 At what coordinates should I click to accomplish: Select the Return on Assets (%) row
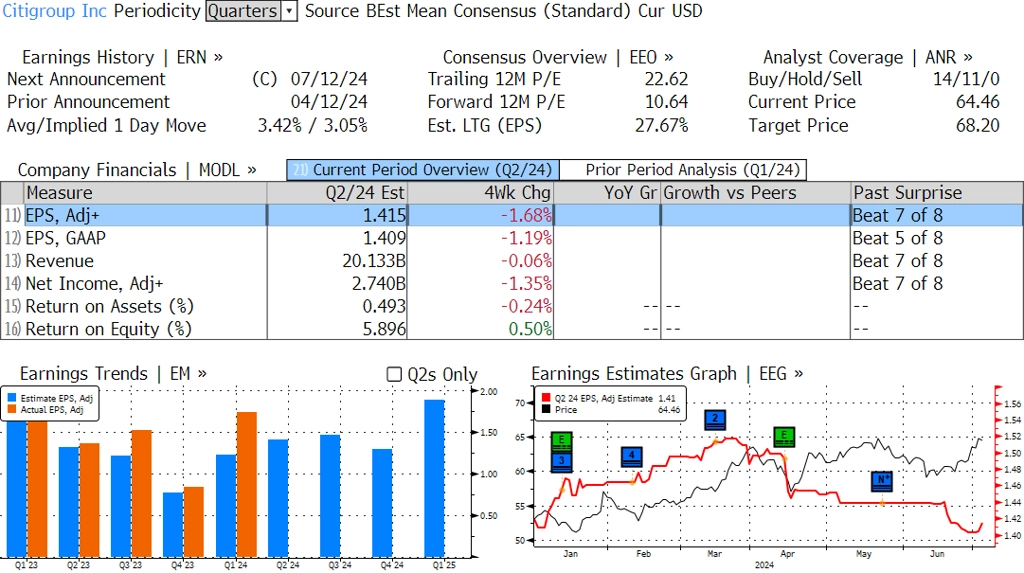512,306
